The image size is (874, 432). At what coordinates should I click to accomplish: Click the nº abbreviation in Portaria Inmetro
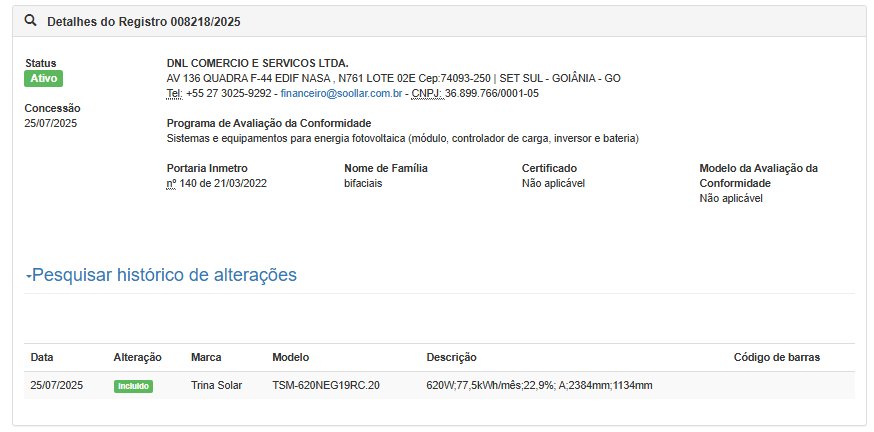[172, 183]
